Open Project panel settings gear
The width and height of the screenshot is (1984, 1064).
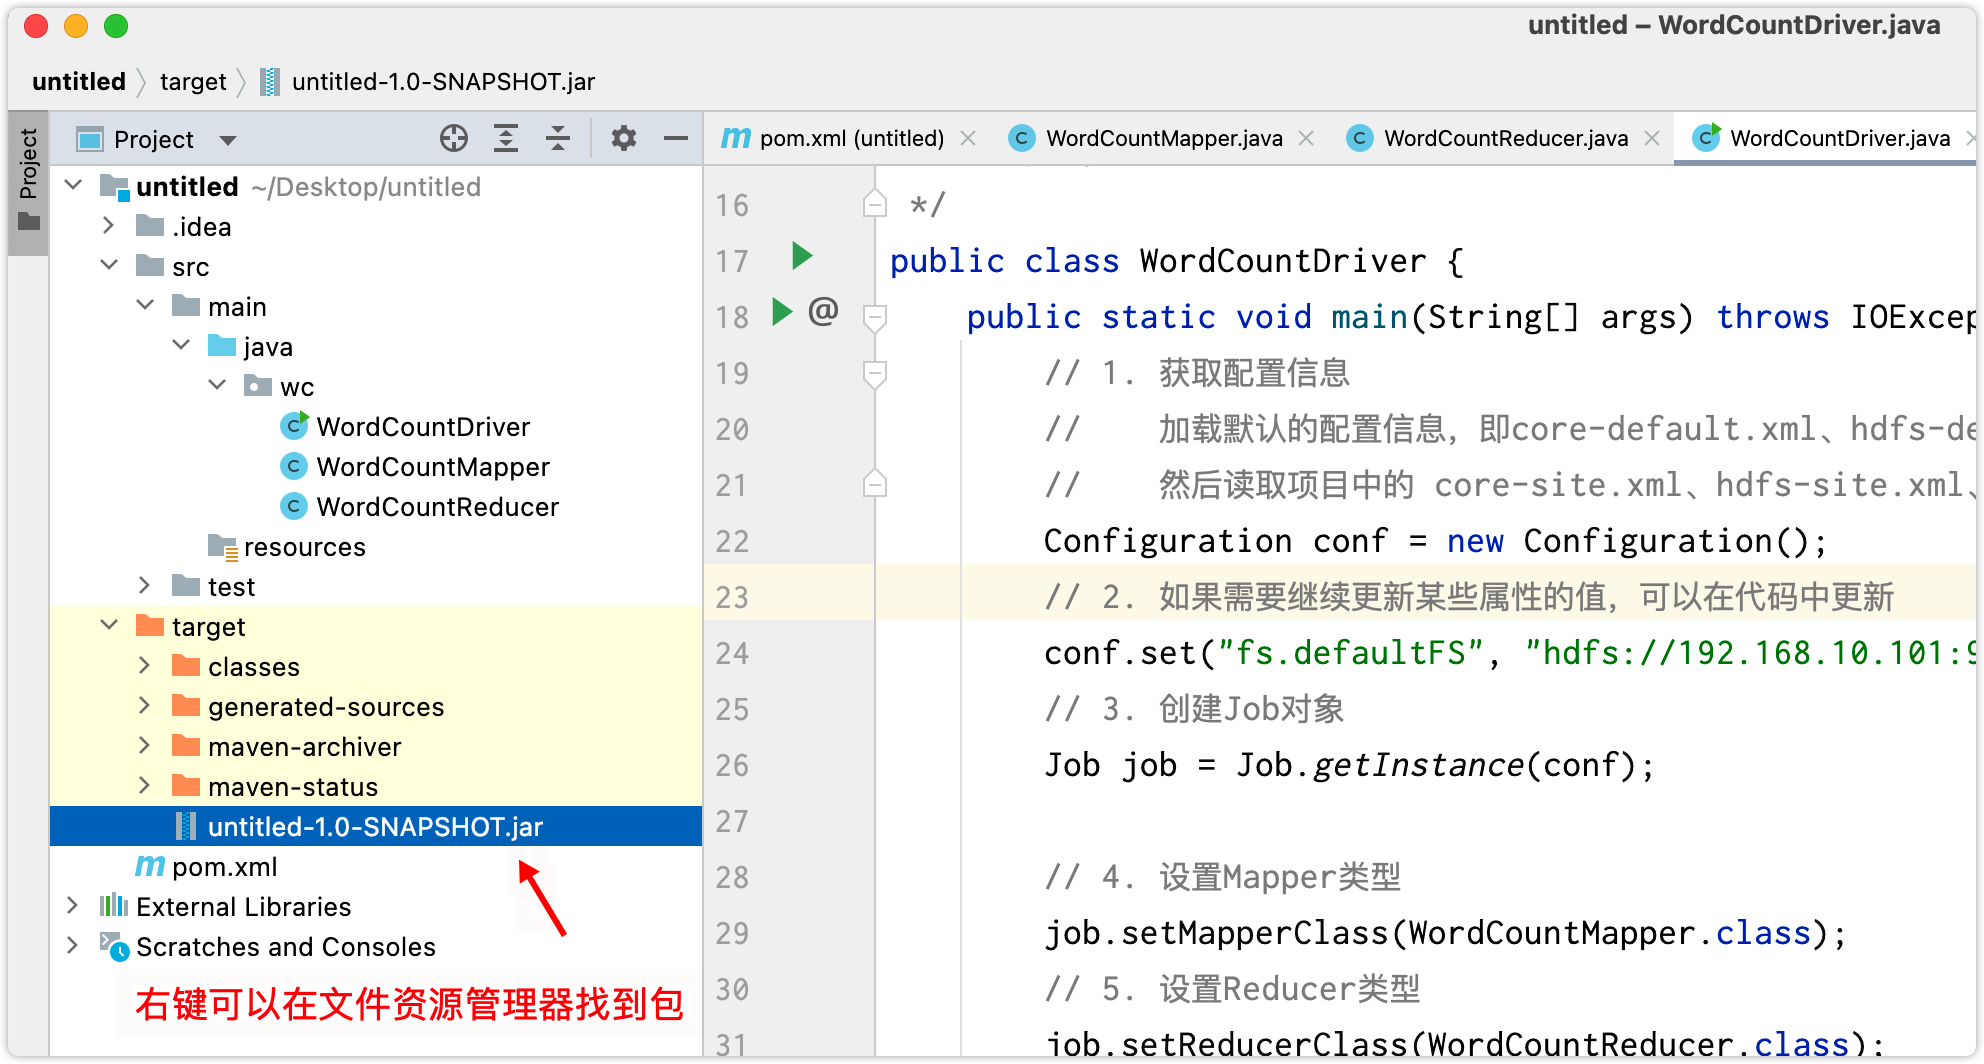(x=624, y=138)
